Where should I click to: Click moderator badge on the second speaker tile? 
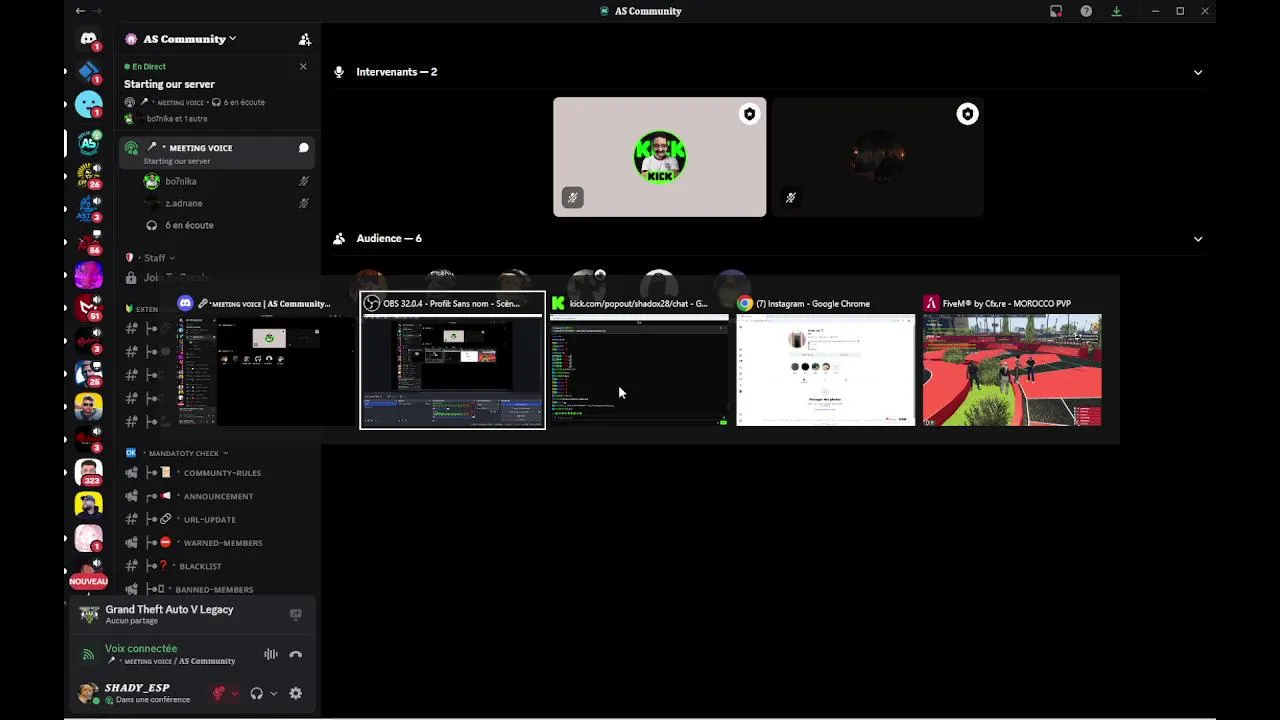967,114
